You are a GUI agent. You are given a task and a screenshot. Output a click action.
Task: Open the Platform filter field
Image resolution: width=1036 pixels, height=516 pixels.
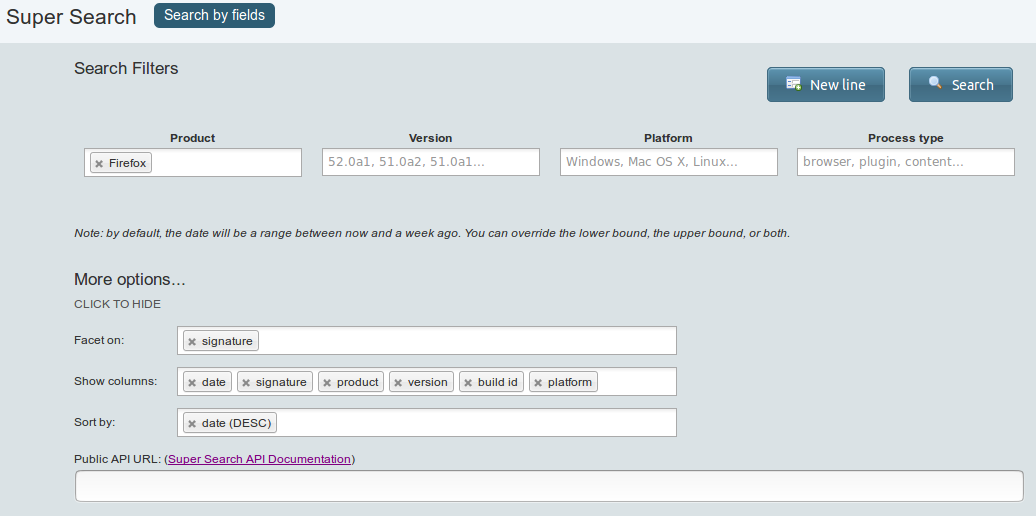[668, 162]
